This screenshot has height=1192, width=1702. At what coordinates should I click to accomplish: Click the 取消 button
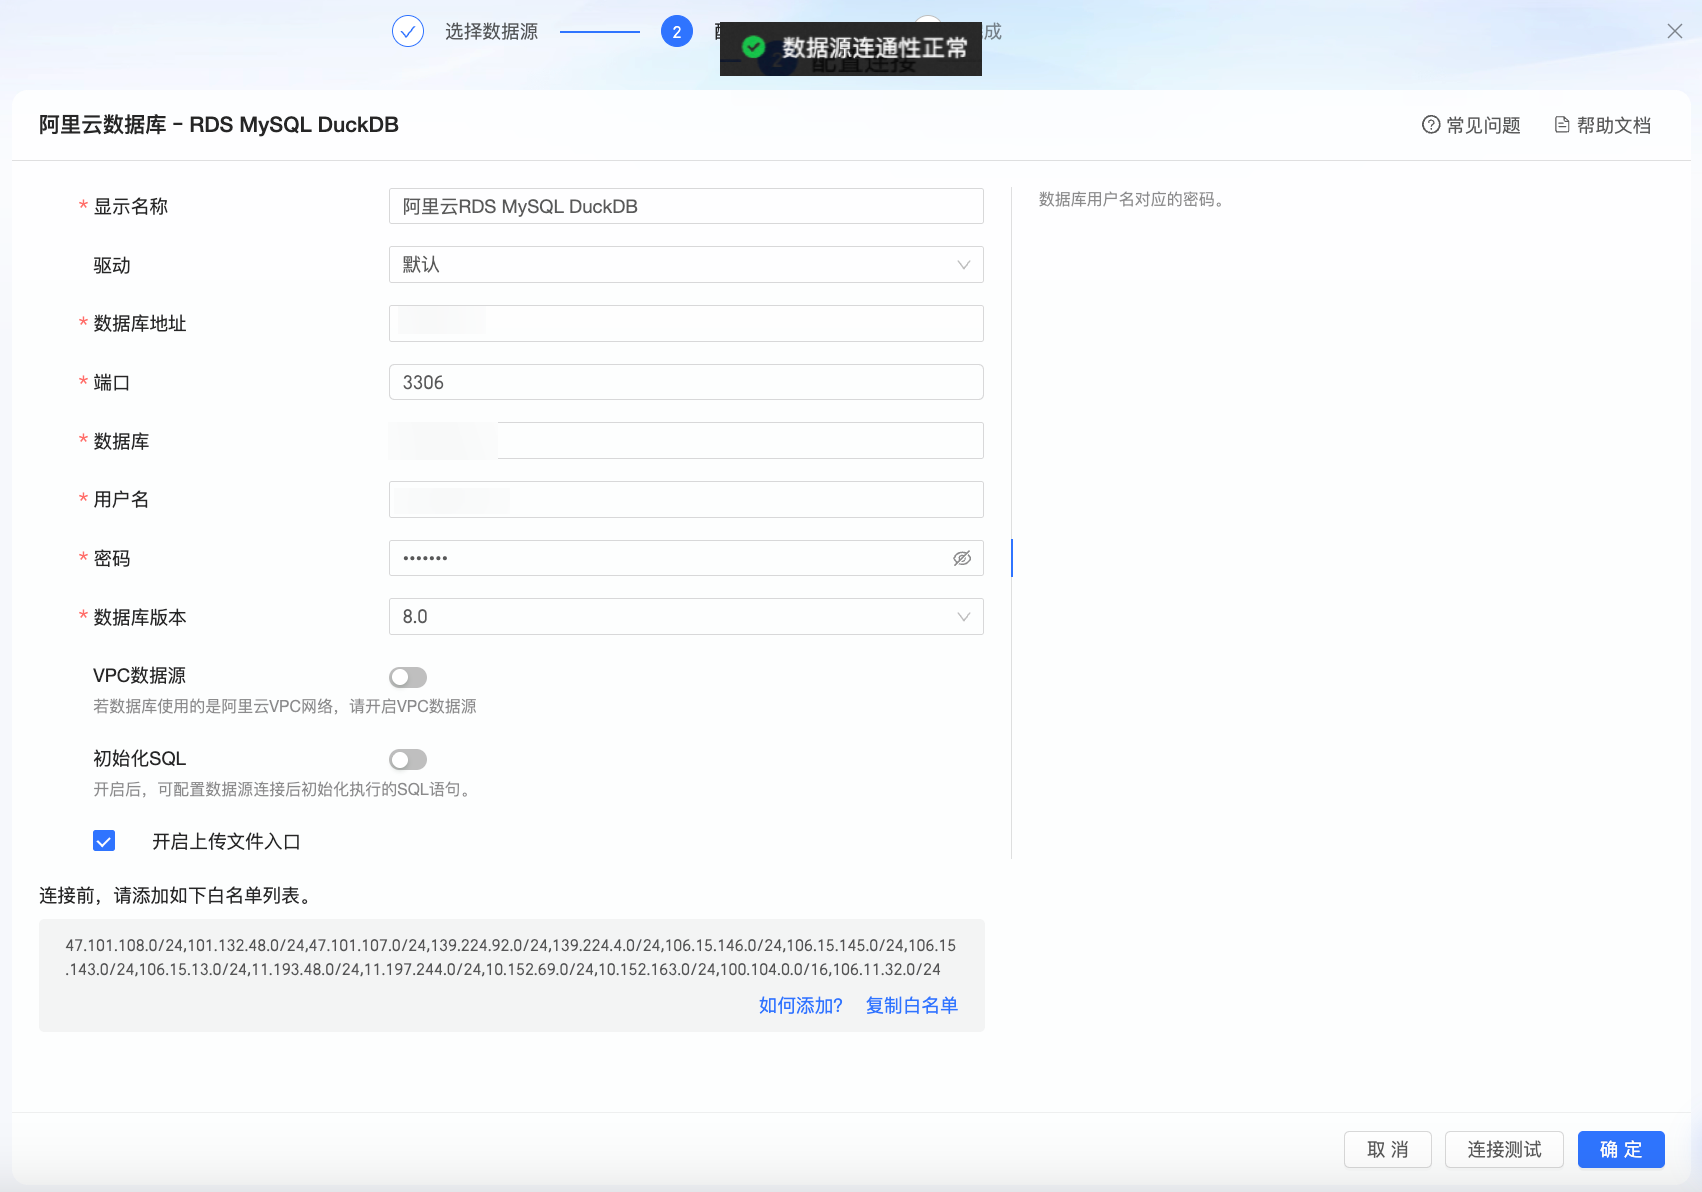tap(1388, 1150)
